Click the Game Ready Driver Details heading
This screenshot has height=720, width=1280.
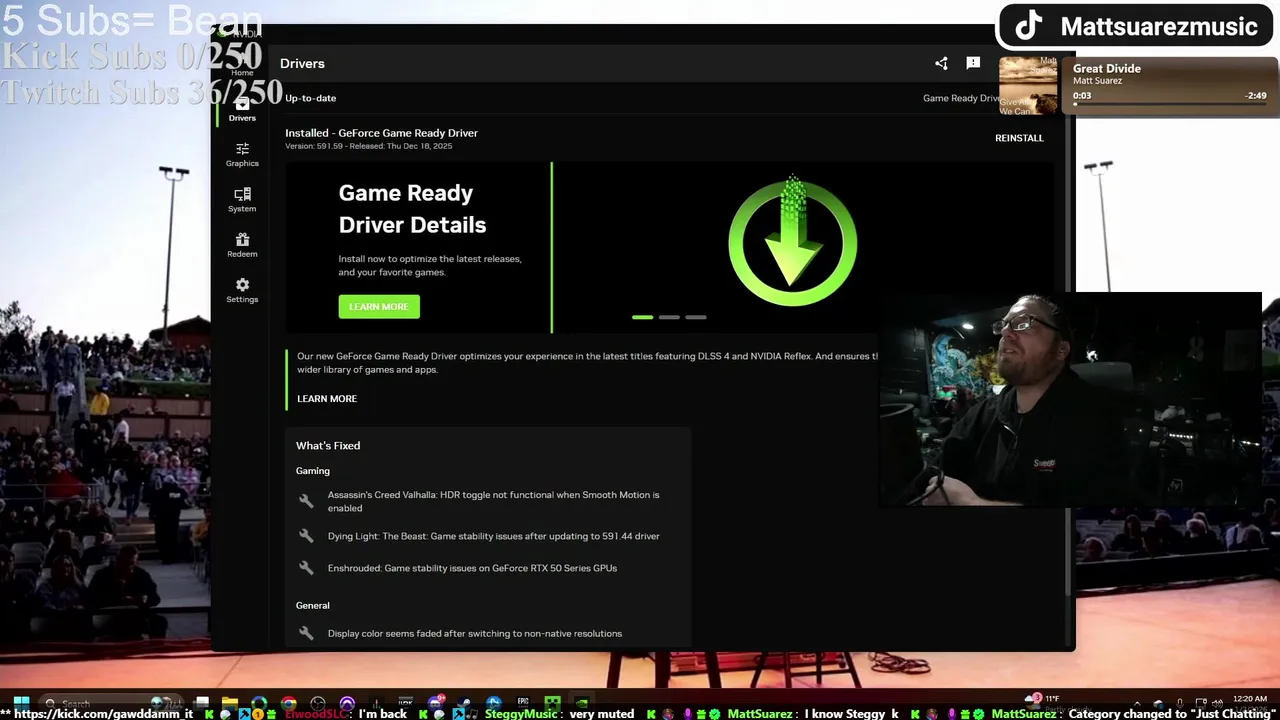tap(412, 209)
